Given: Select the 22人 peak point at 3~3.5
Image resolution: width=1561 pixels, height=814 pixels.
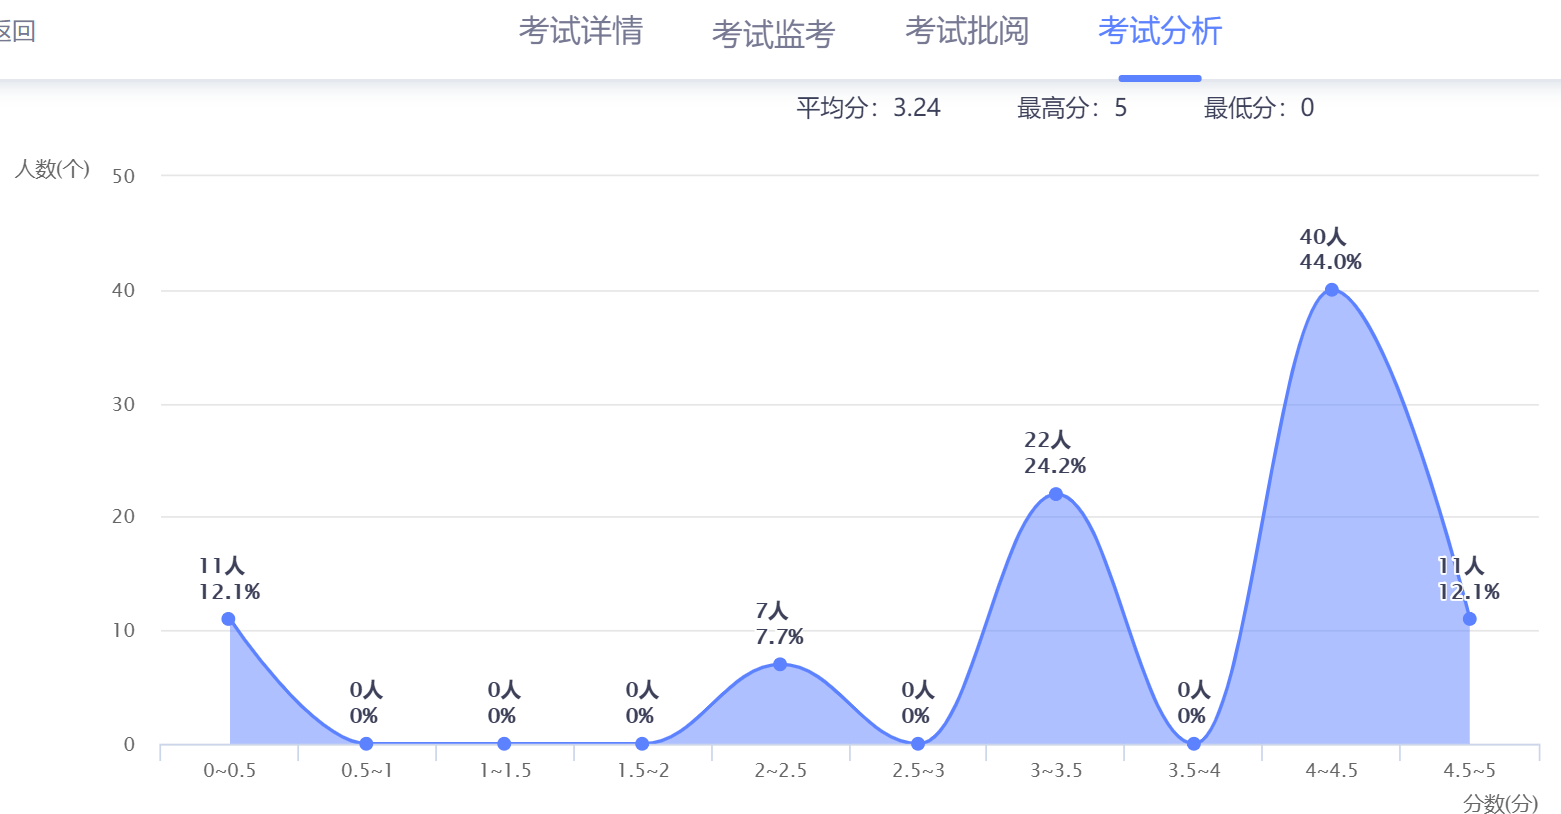Looking at the screenshot, I should [1056, 494].
